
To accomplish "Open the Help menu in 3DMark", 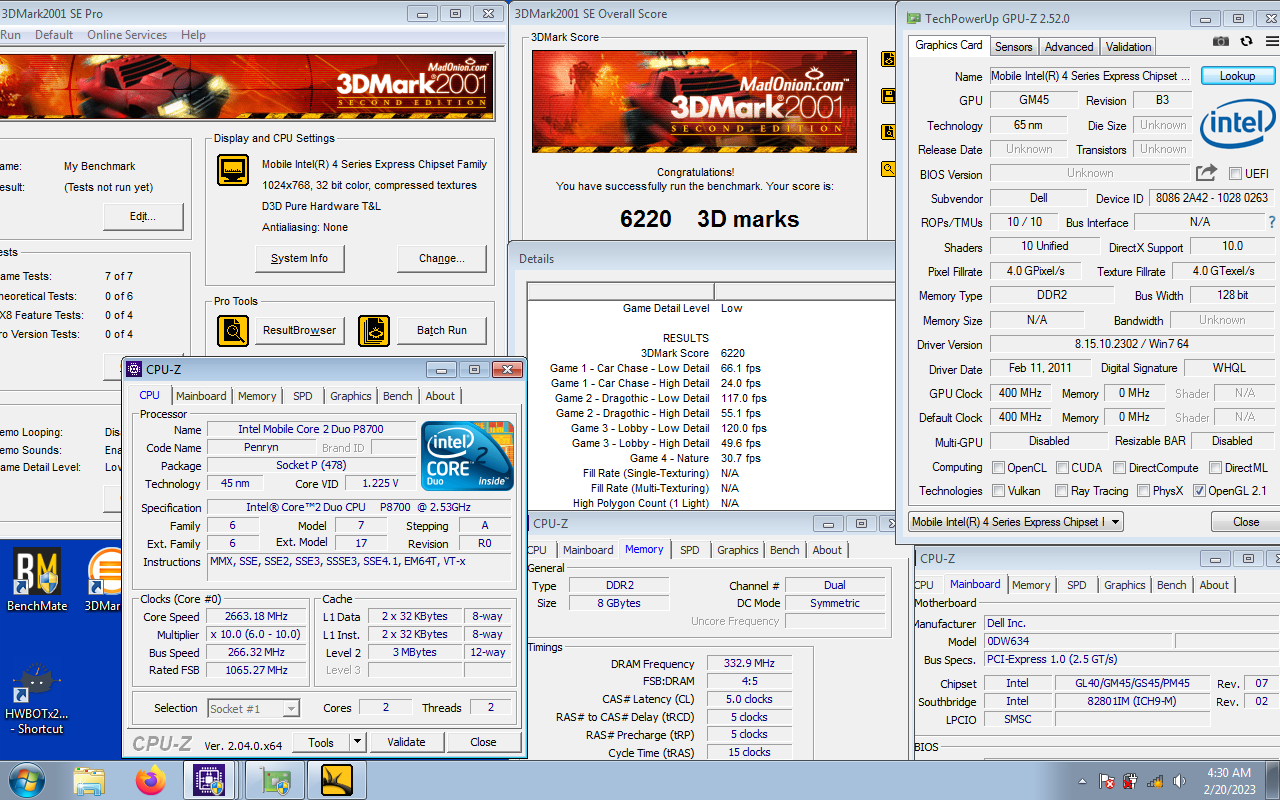I will coord(193,35).
